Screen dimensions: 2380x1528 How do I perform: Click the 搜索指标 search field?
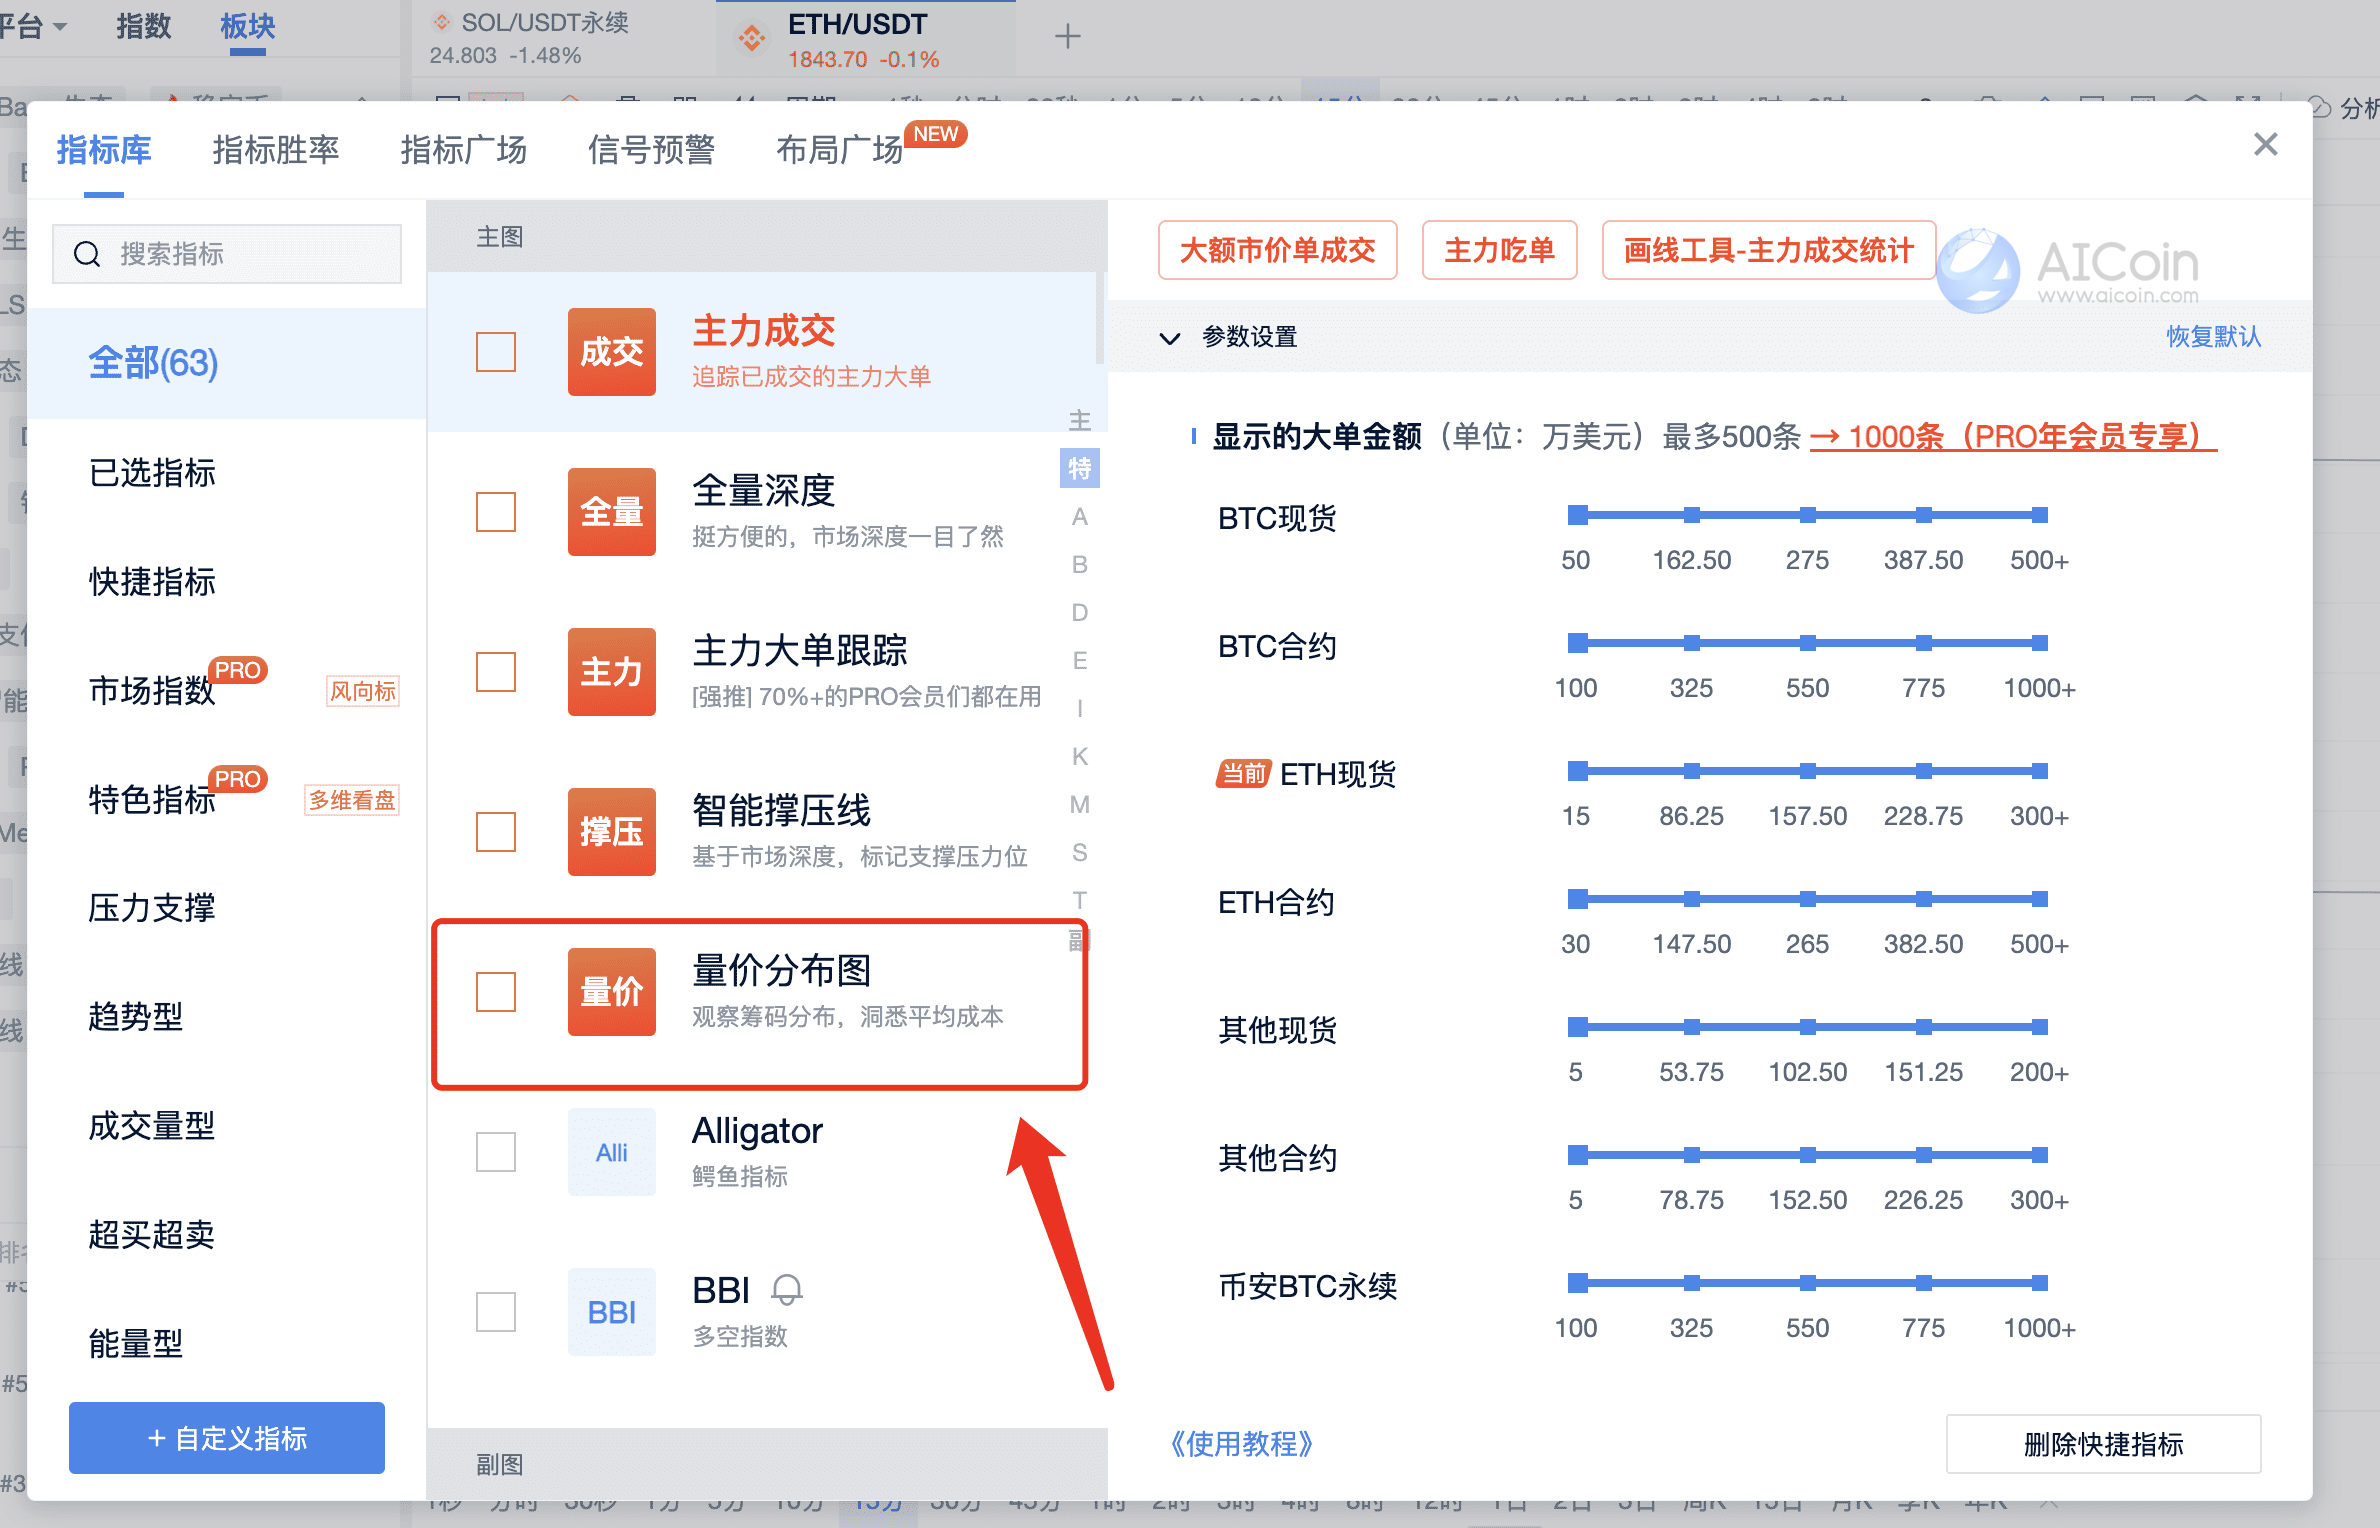tap(227, 254)
